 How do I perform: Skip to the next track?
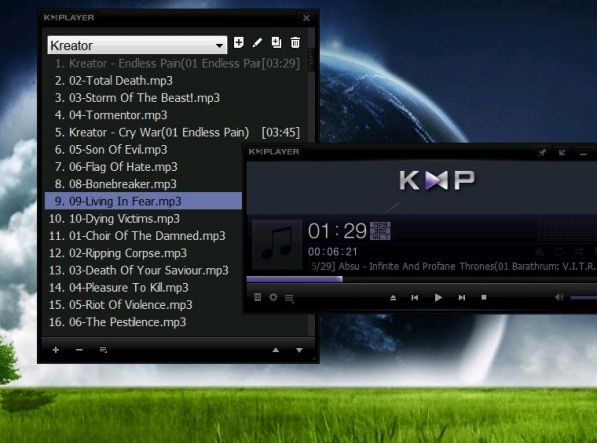461,298
